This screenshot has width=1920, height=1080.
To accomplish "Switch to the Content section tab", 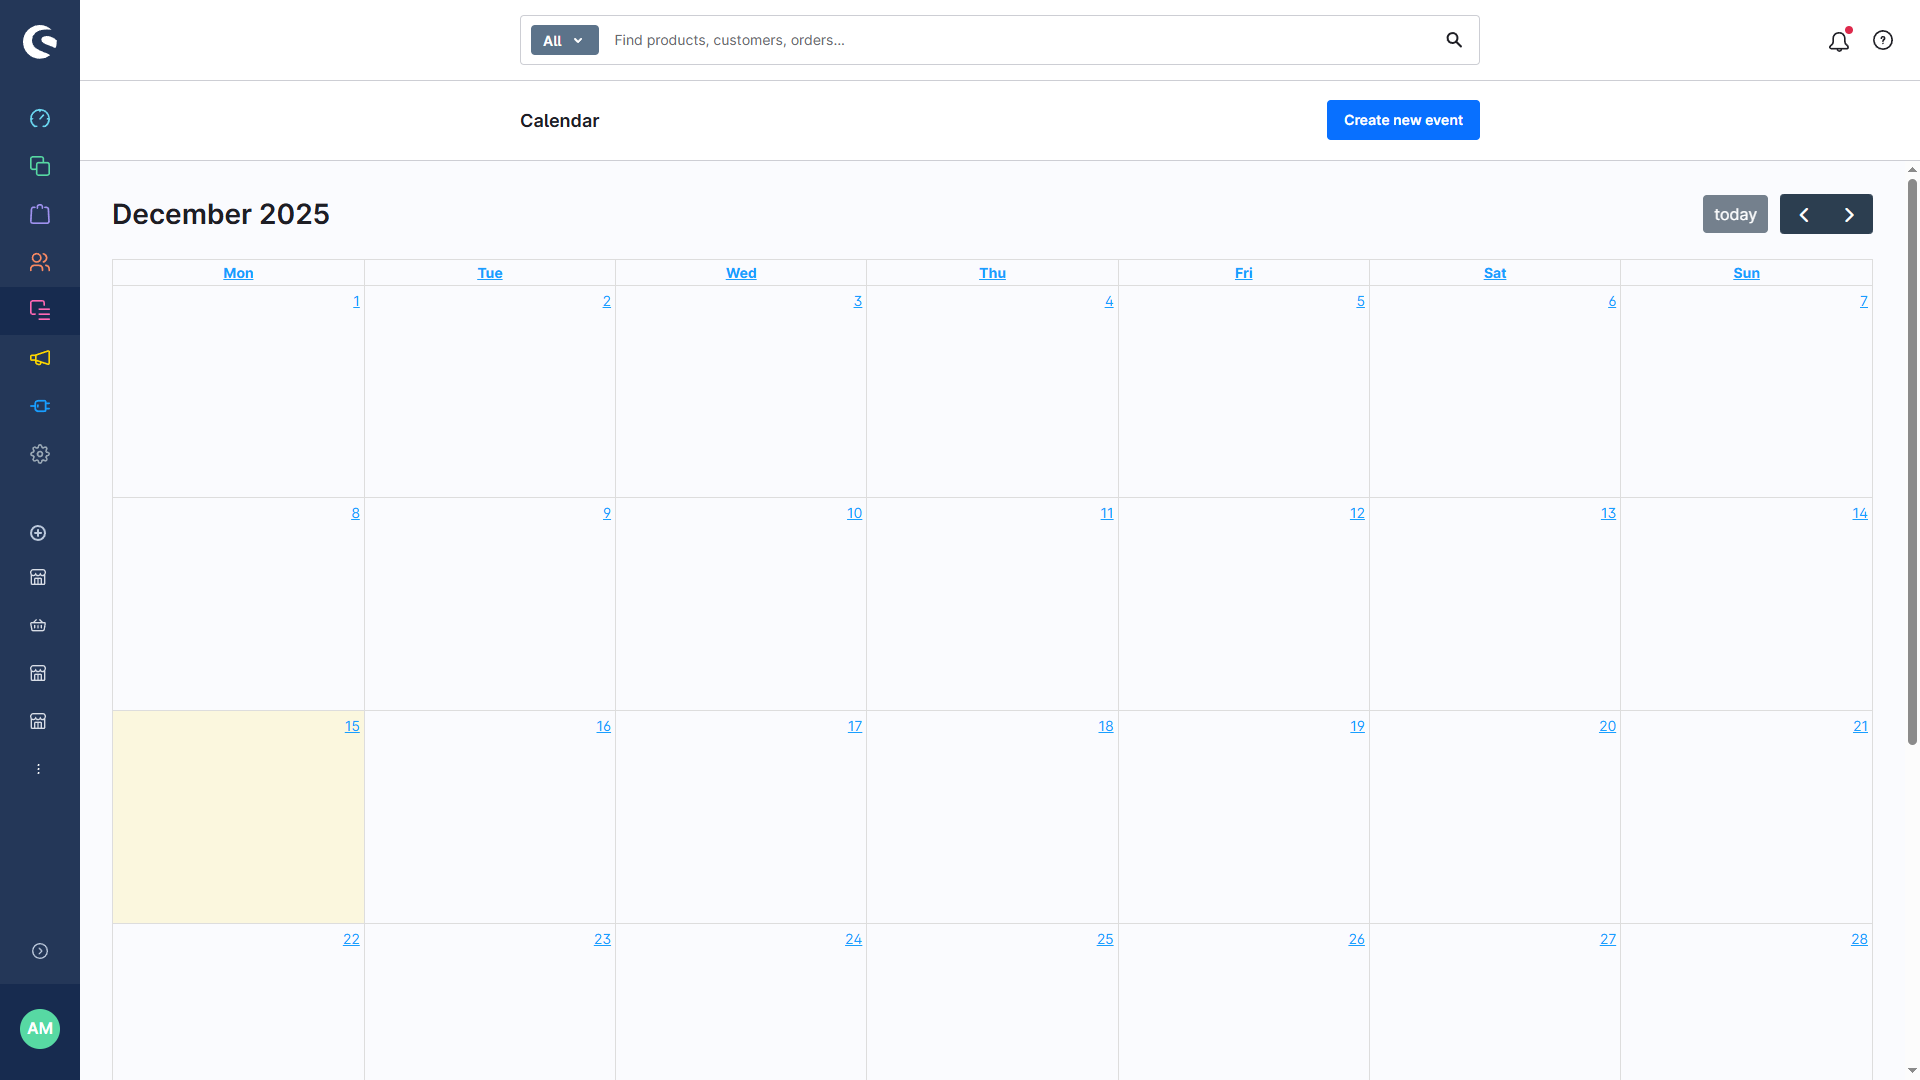I will [x=40, y=310].
